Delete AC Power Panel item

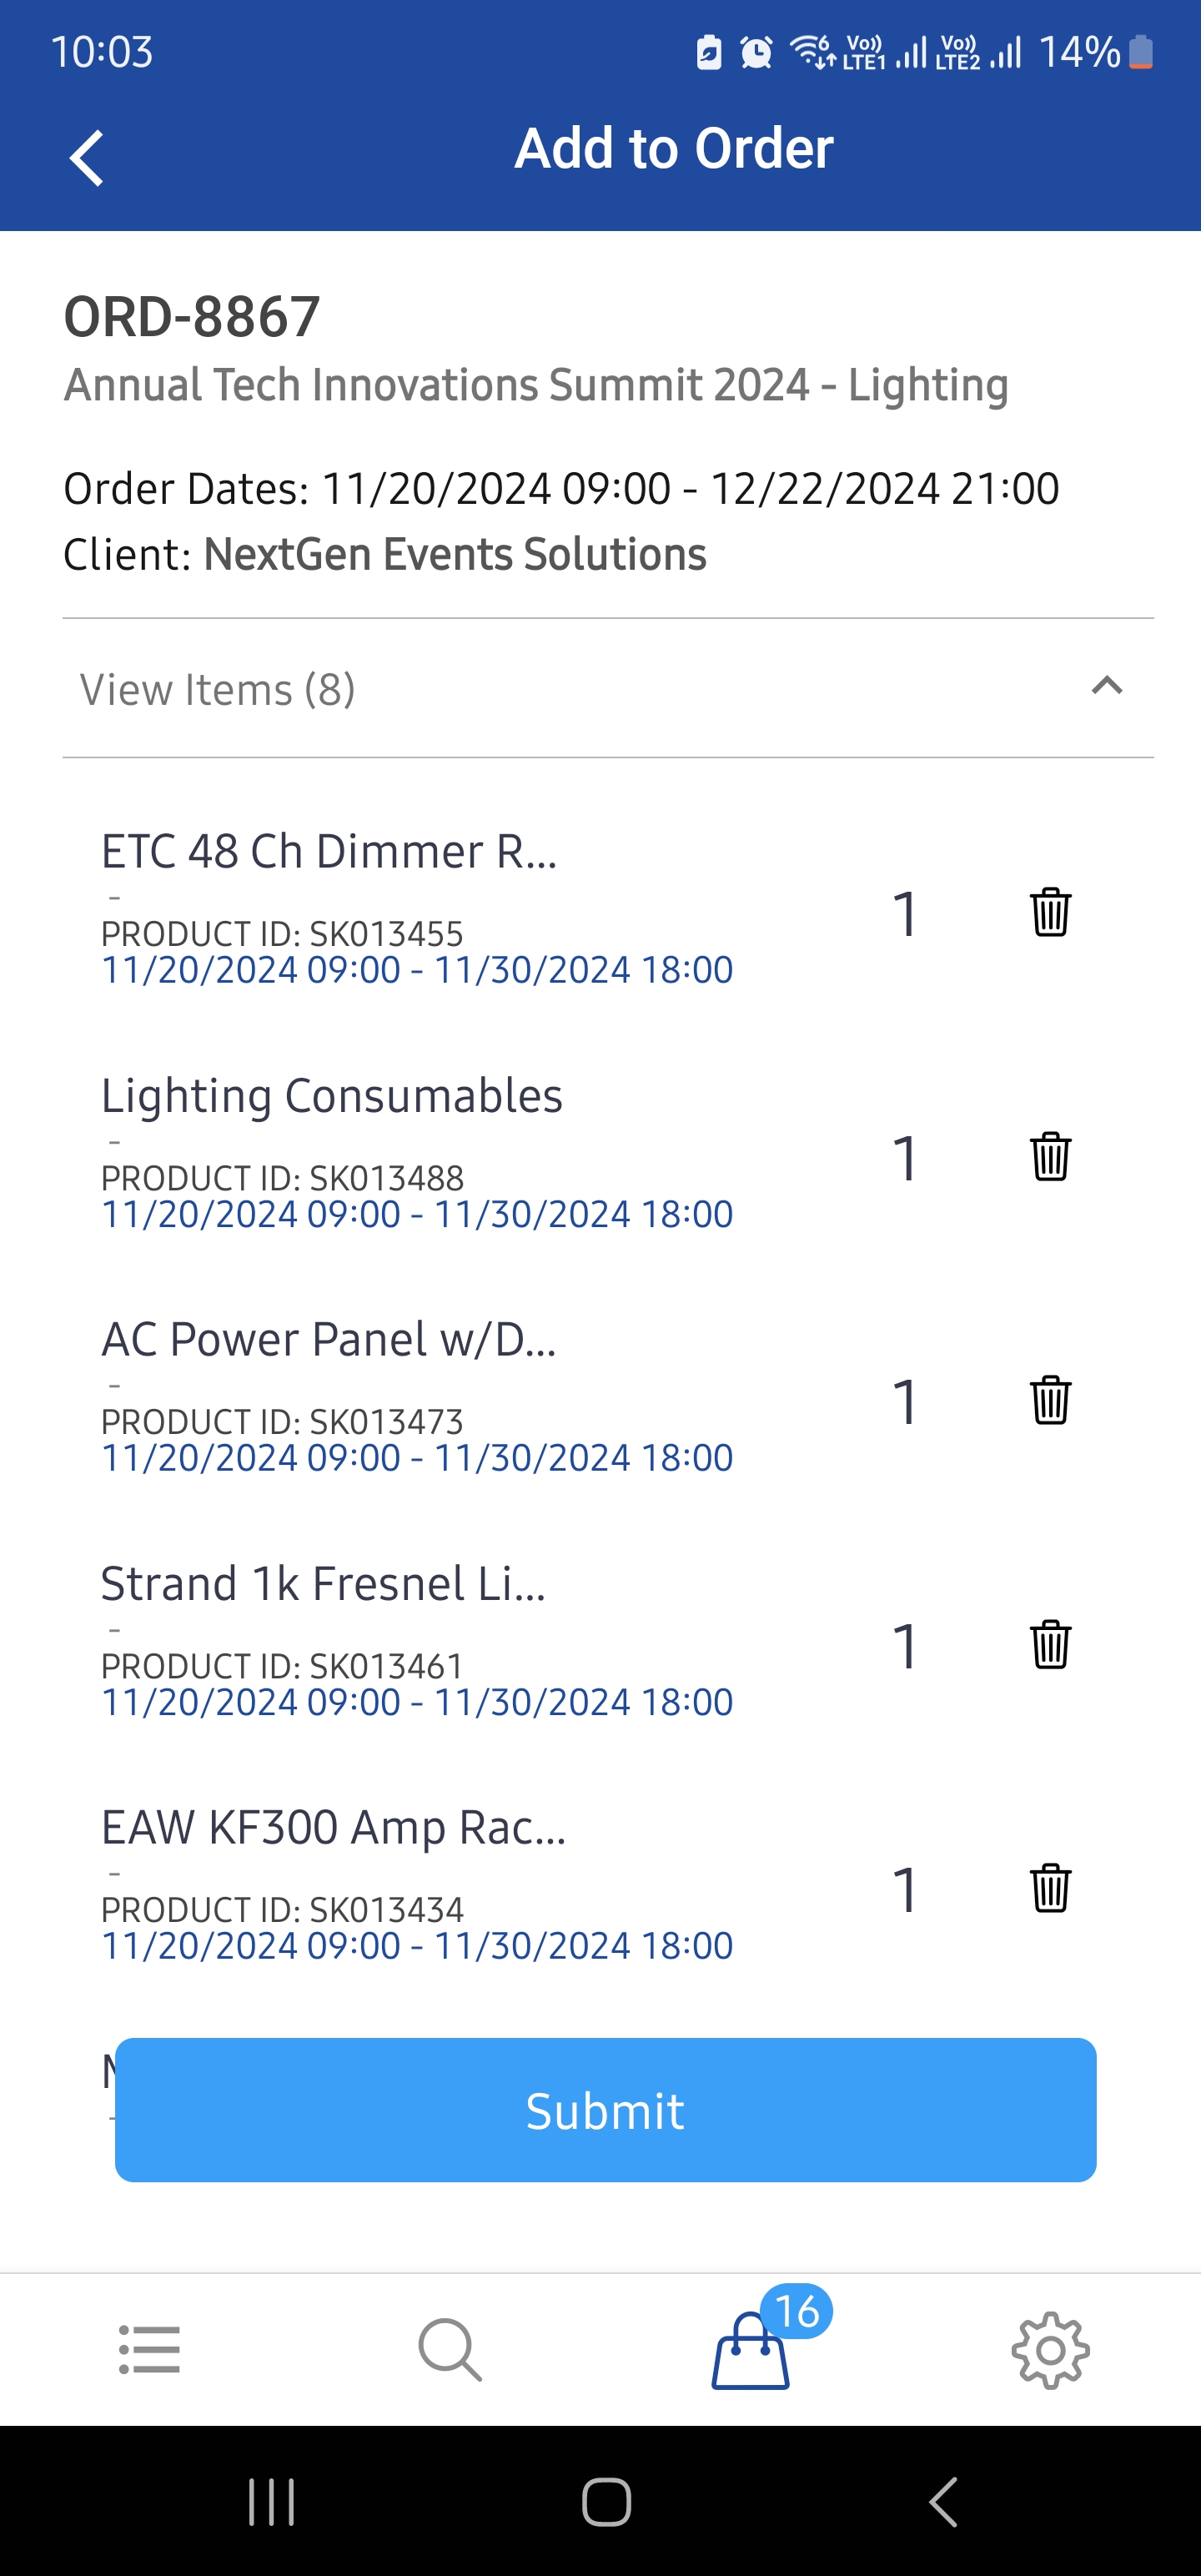1050,1400
